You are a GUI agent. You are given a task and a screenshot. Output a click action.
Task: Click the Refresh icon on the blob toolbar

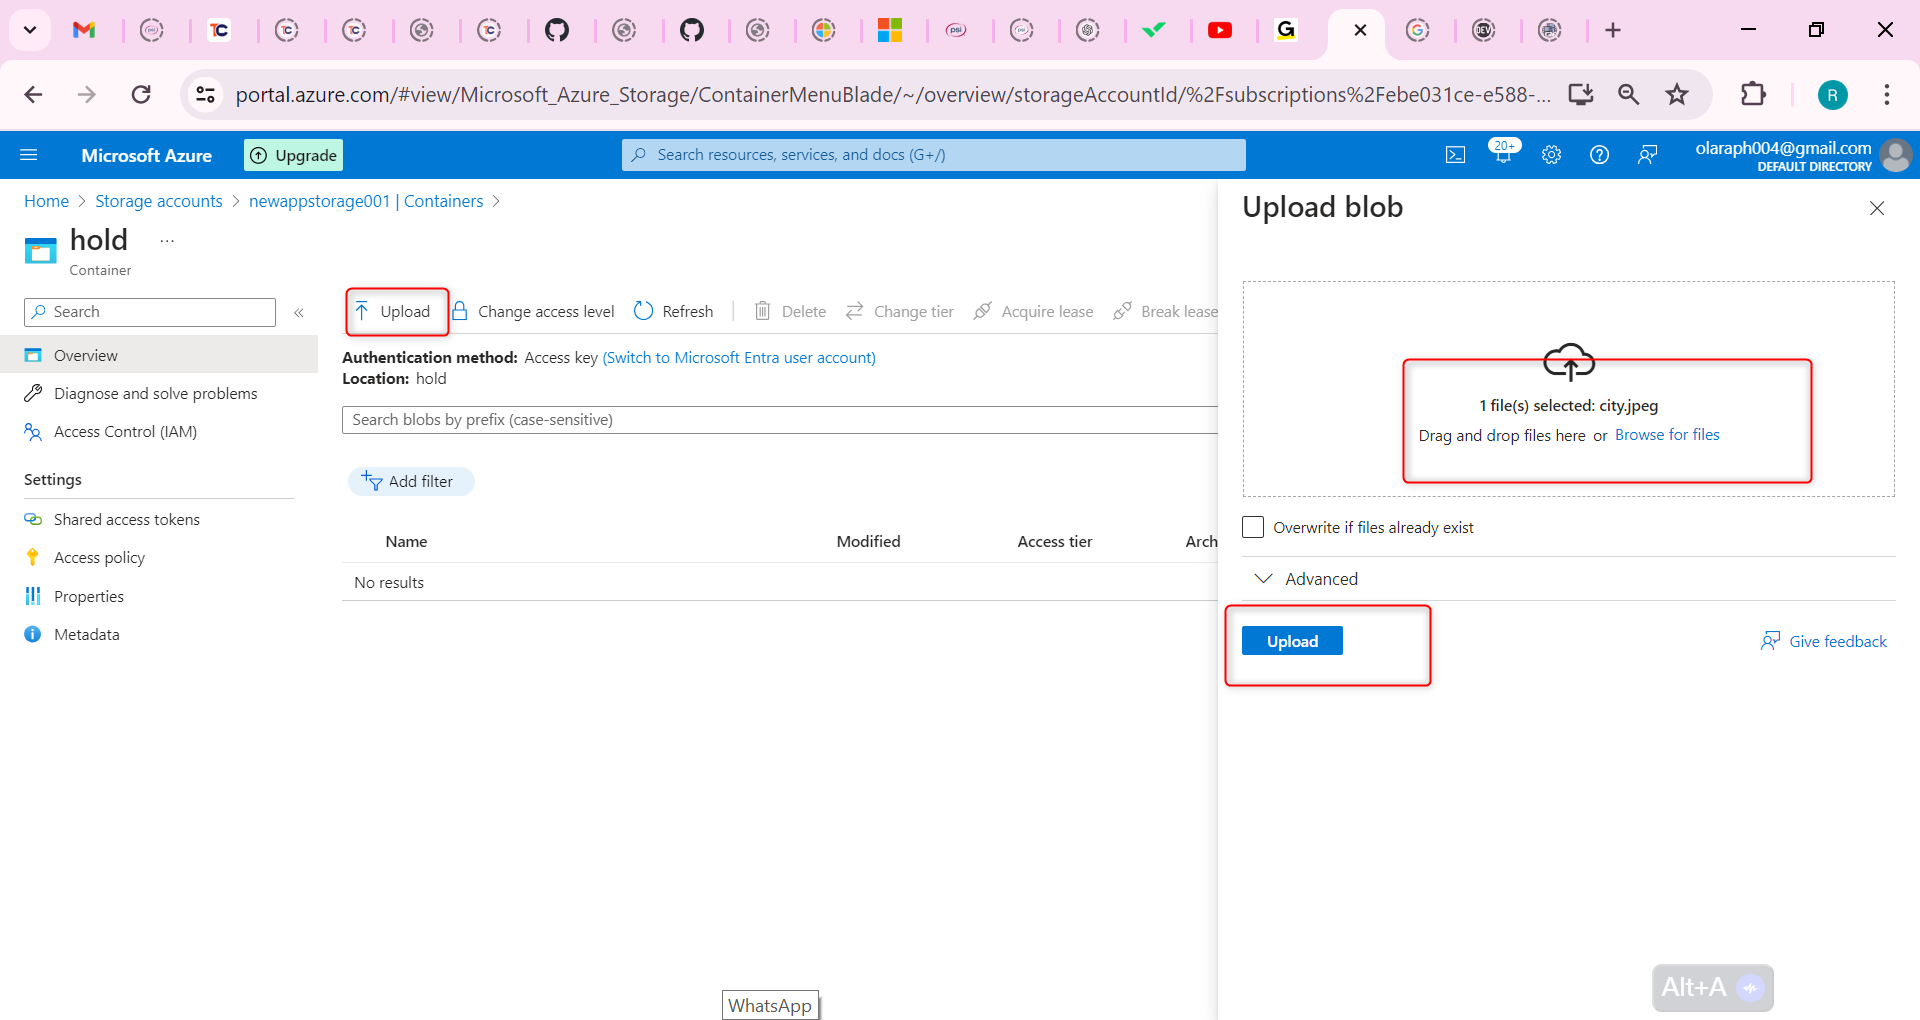672,311
